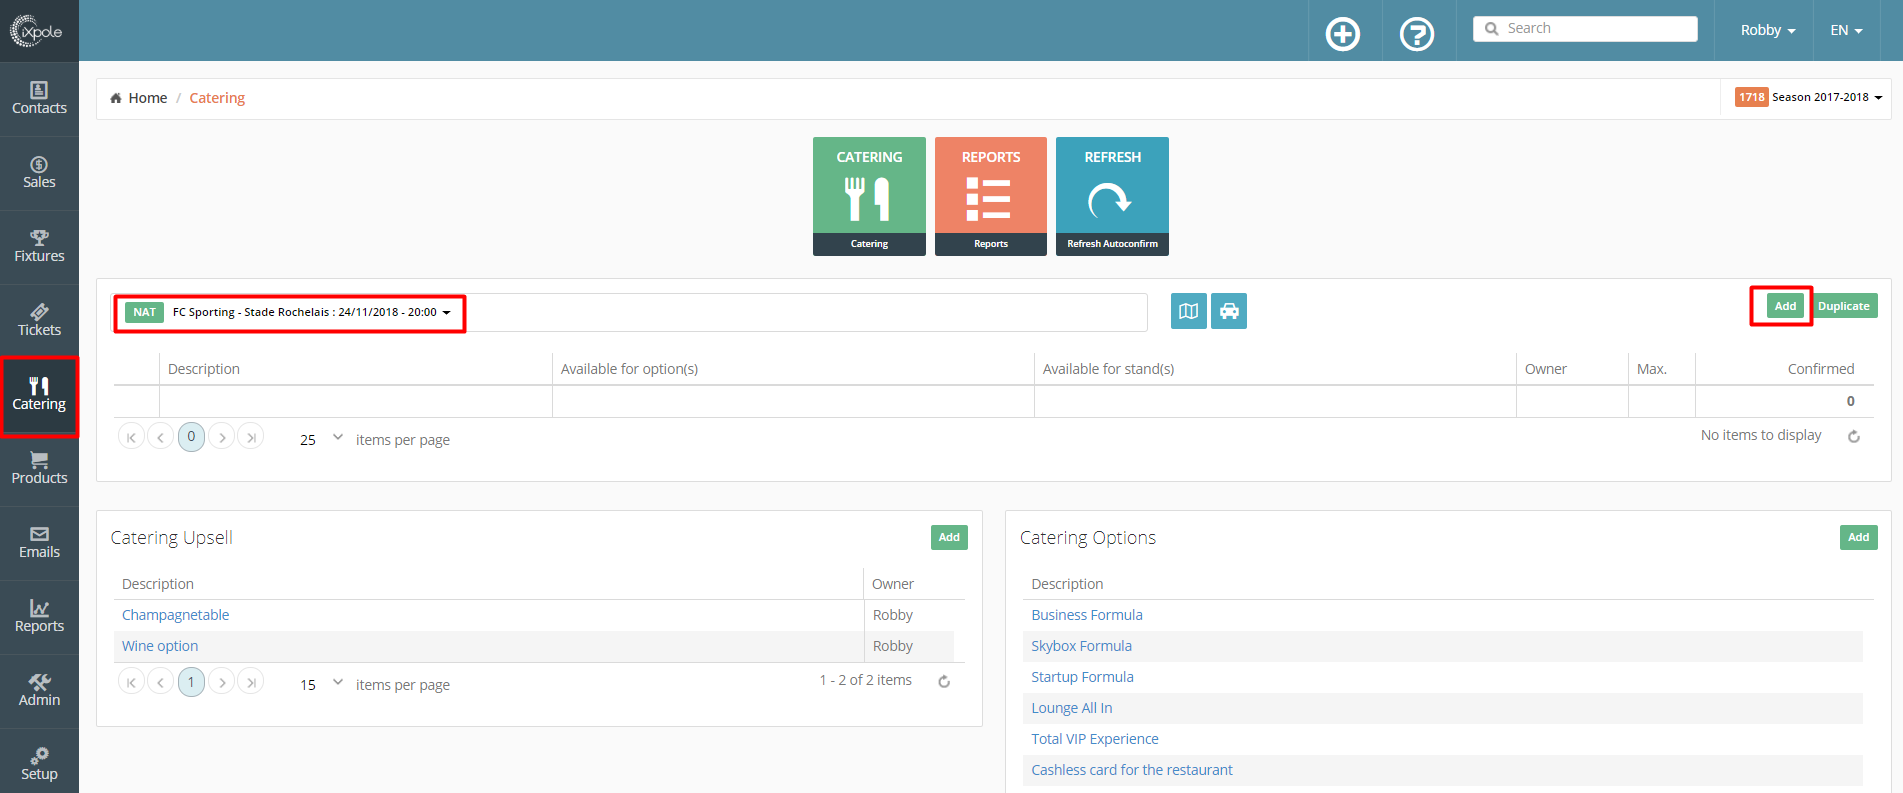Select page 1 in Upsell pager
This screenshot has height=793, width=1903.
(191, 682)
